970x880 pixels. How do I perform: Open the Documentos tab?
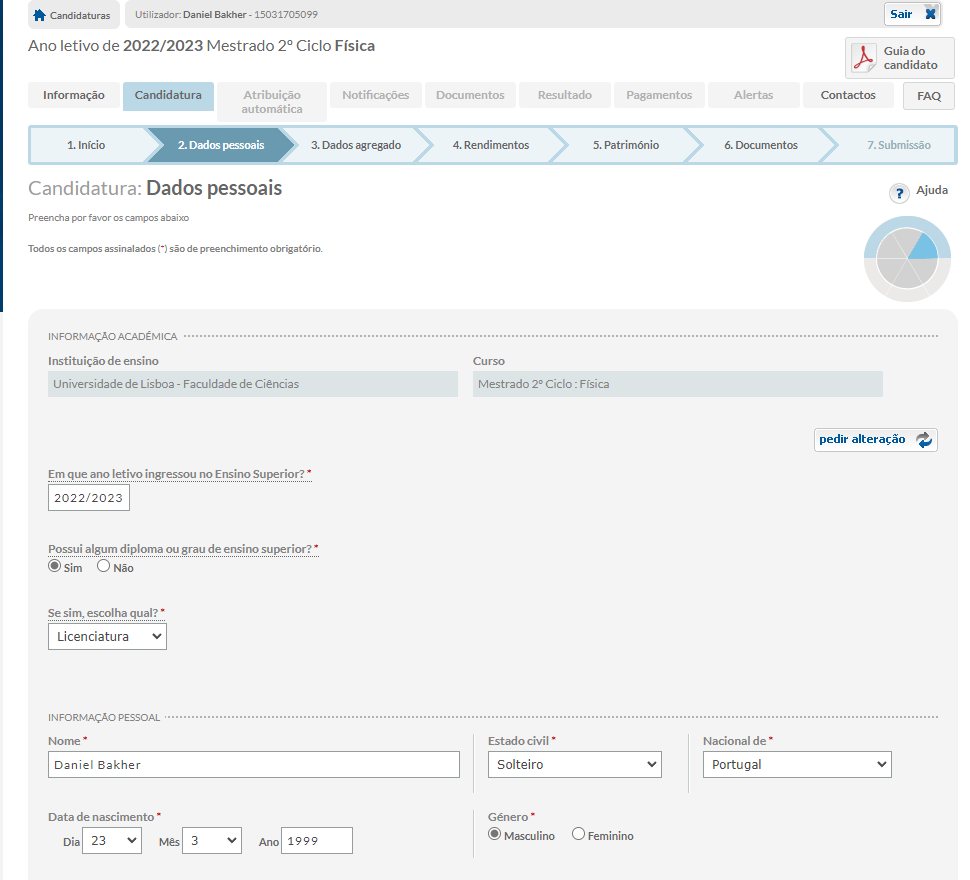point(470,95)
